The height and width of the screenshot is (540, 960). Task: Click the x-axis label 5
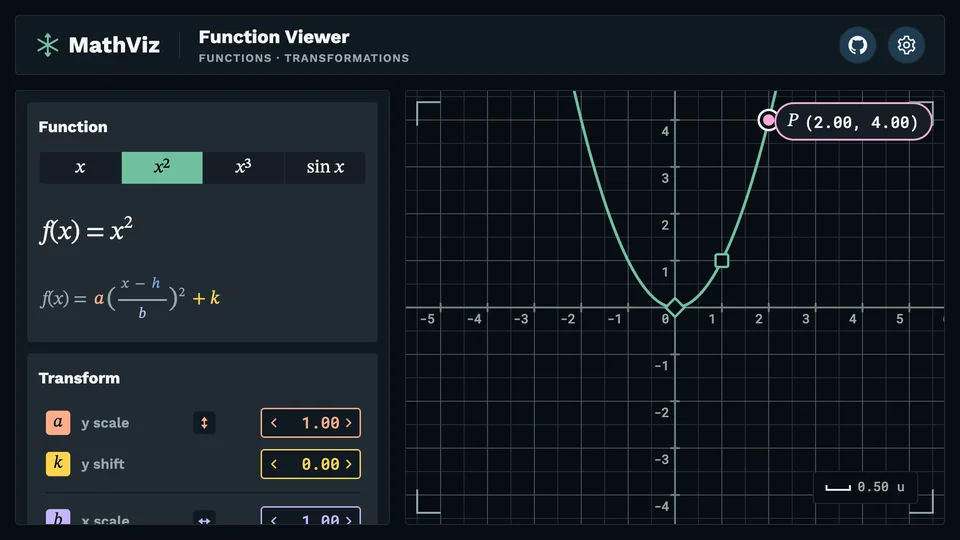pyautogui.click(x=899, y=319)
